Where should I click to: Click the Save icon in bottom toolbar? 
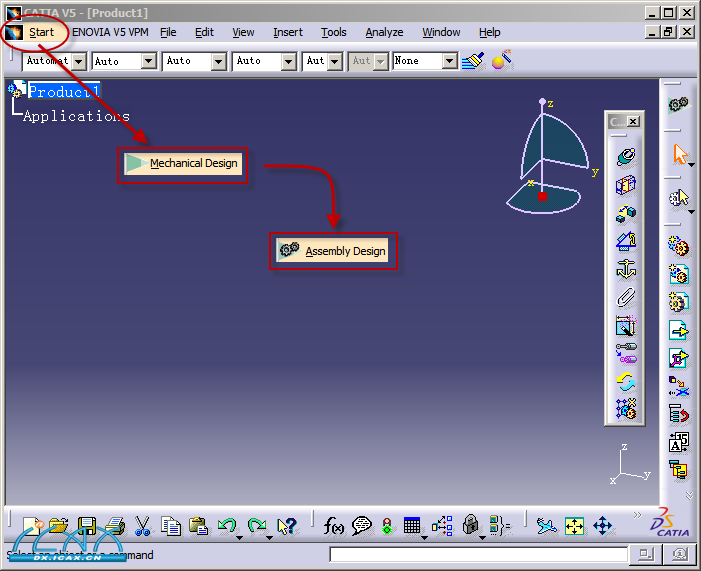click(x=87, y=525)
